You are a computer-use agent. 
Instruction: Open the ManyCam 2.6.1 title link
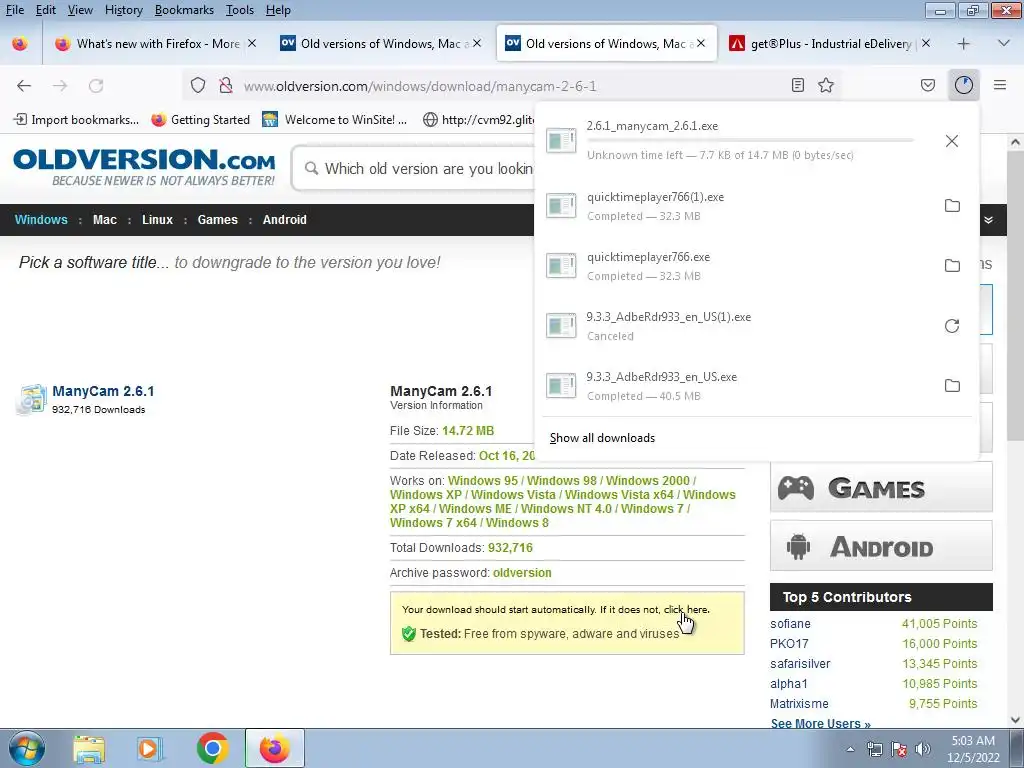pos(103,391)
